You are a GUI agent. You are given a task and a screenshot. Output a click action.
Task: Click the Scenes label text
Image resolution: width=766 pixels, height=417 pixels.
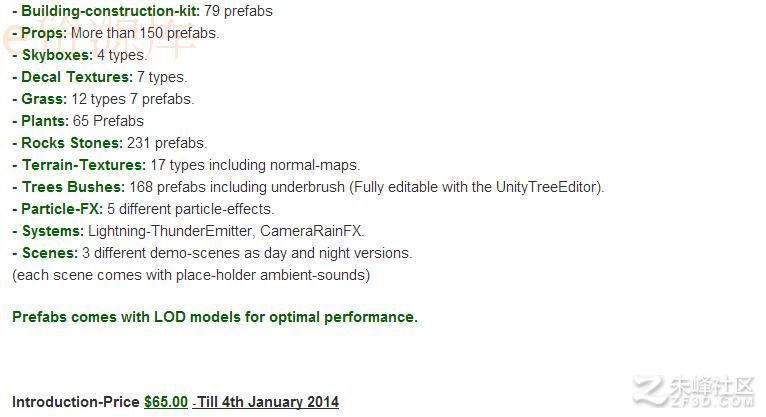[50, 252]
